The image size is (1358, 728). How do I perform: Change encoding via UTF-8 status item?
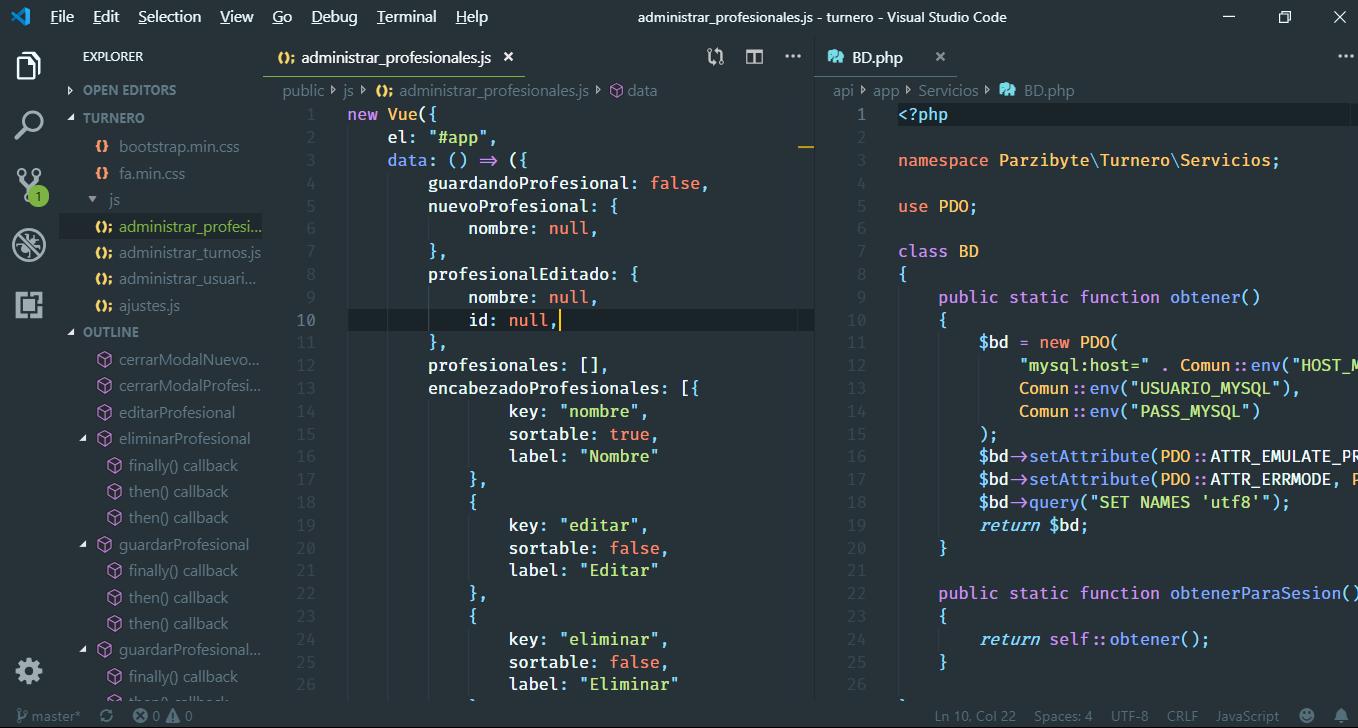coord(1130,716)
